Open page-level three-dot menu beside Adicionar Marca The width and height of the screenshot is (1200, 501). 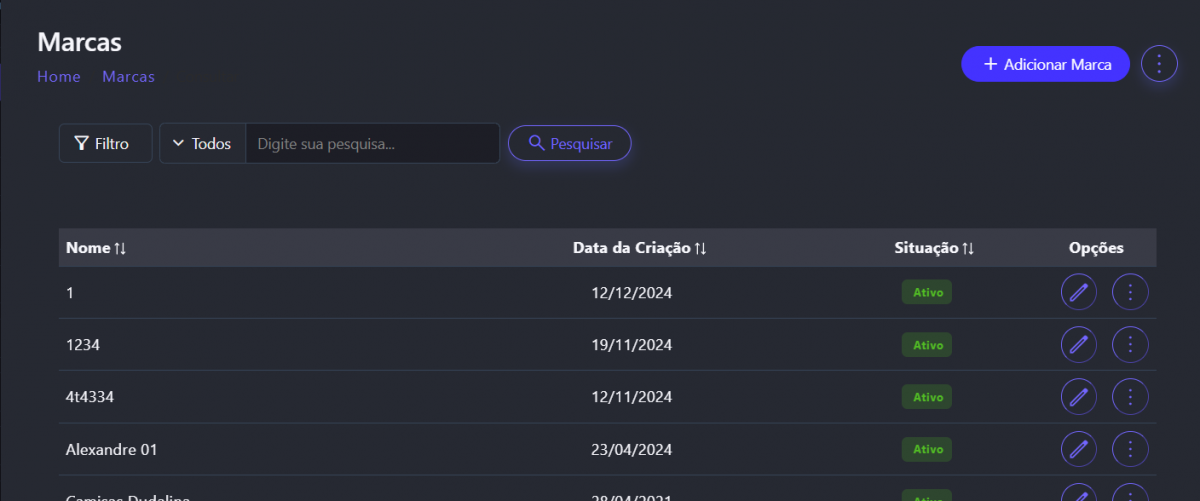pos(1159,64)
